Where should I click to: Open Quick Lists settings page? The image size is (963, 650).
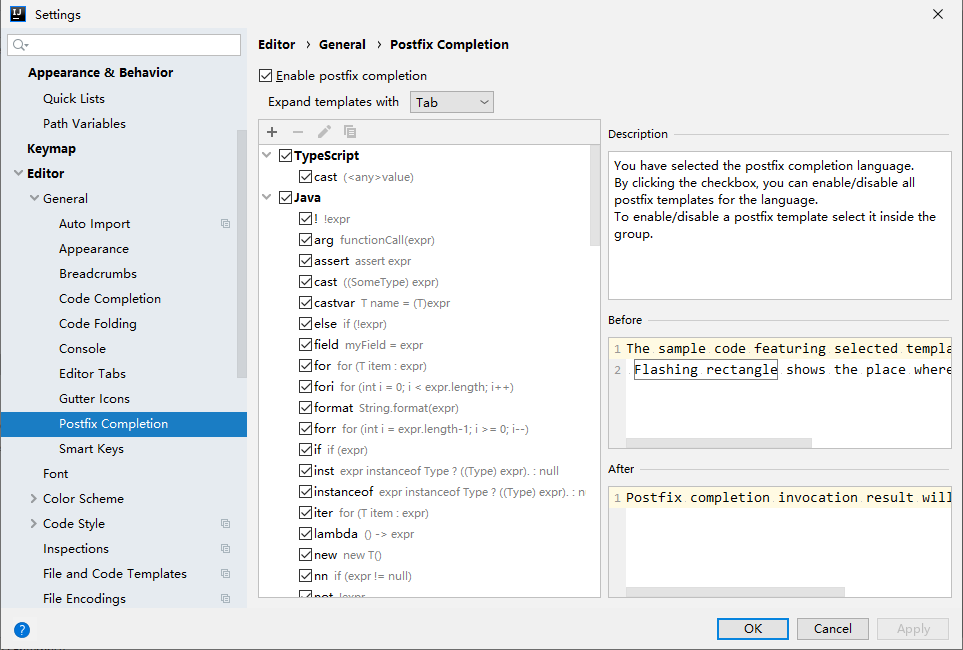point(74,98)
